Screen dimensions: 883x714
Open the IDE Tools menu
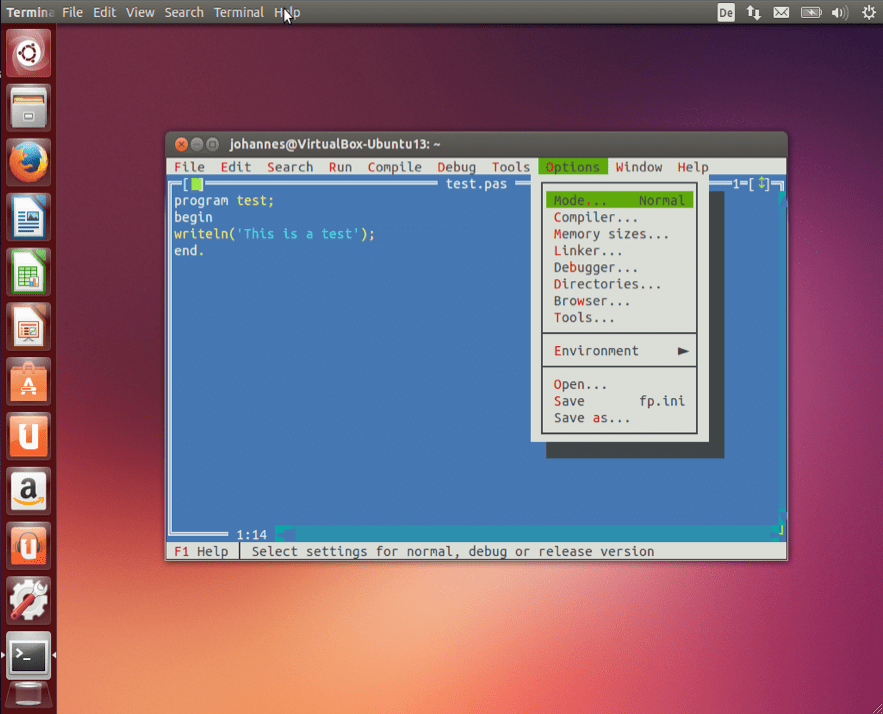[x=511, y=167]
